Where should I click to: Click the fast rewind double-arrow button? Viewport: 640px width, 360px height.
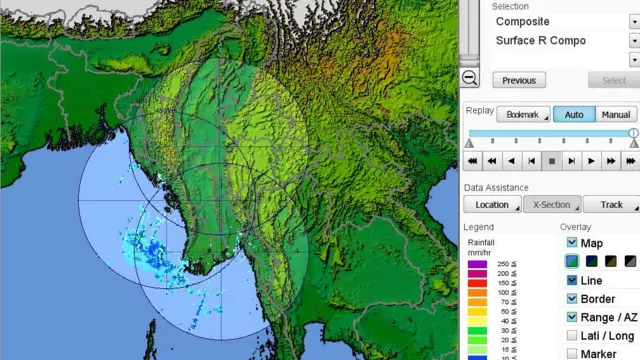[492, 161]
